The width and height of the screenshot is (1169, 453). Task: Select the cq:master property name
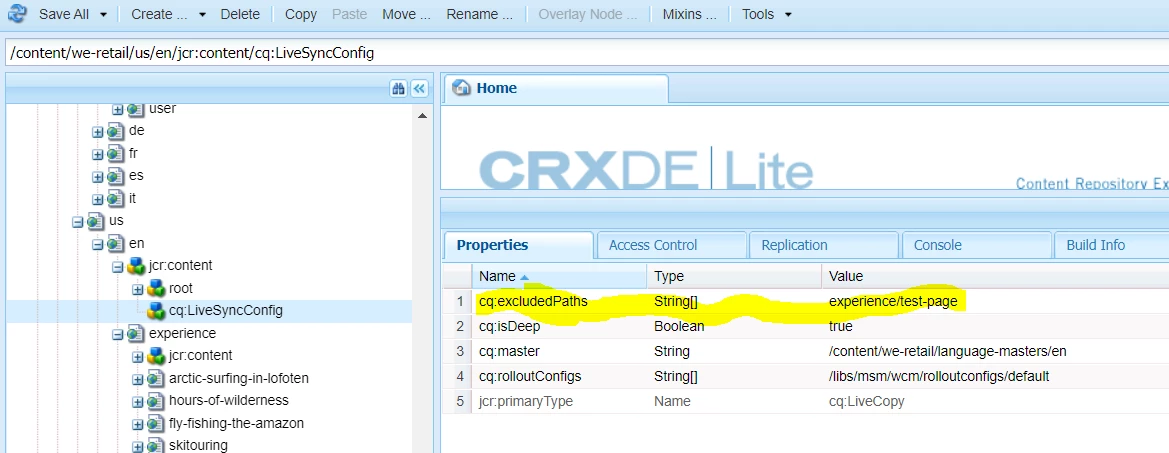[x=509, y=352]
